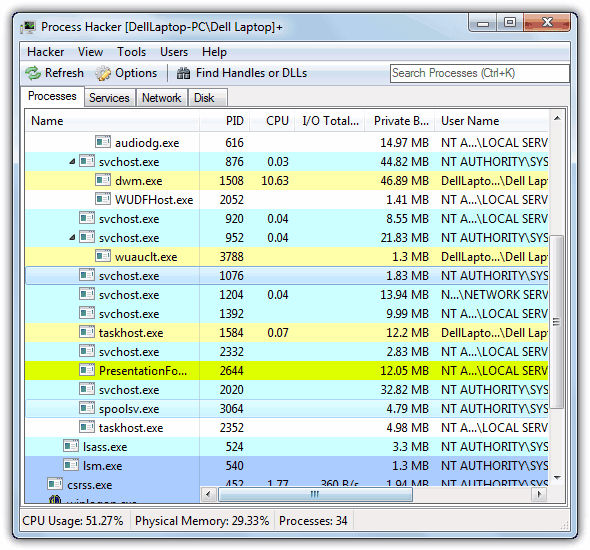Open the Hacker menu
The width and height of the screenshot is (590, 550).
(x=46, y=52)
